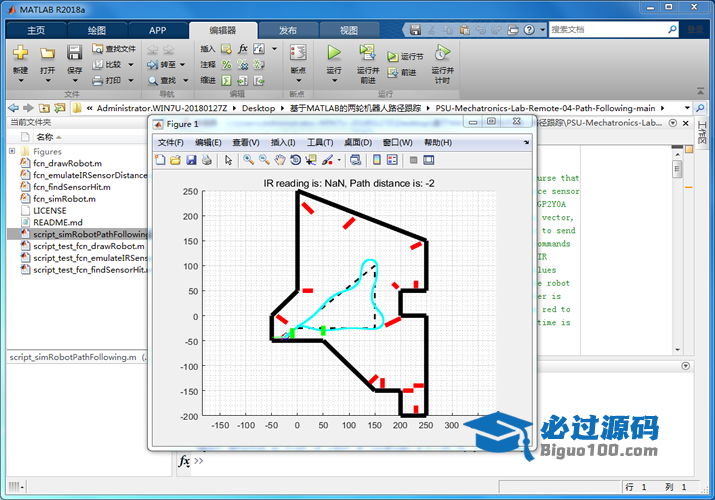Click the Save Figure icon in Figure 1 toolbar
The height and width of the screenshot is (500, 715).
[x=191, y=160]
